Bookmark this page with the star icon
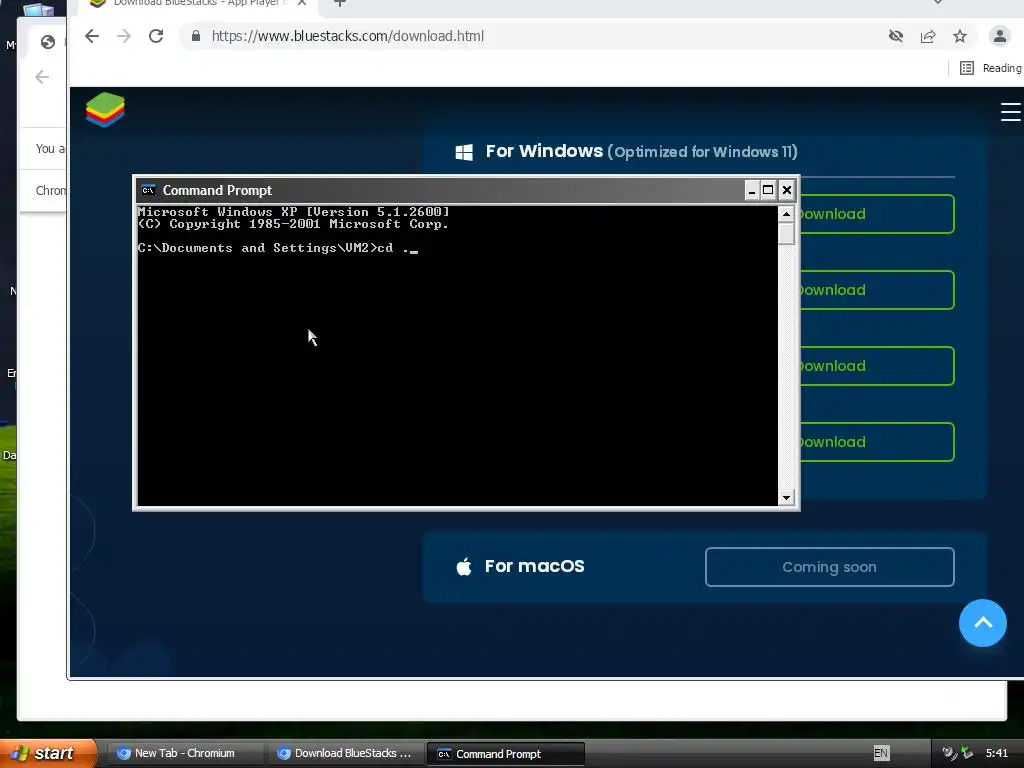This screenshot has width=1024, height=768. coord(960,36)
